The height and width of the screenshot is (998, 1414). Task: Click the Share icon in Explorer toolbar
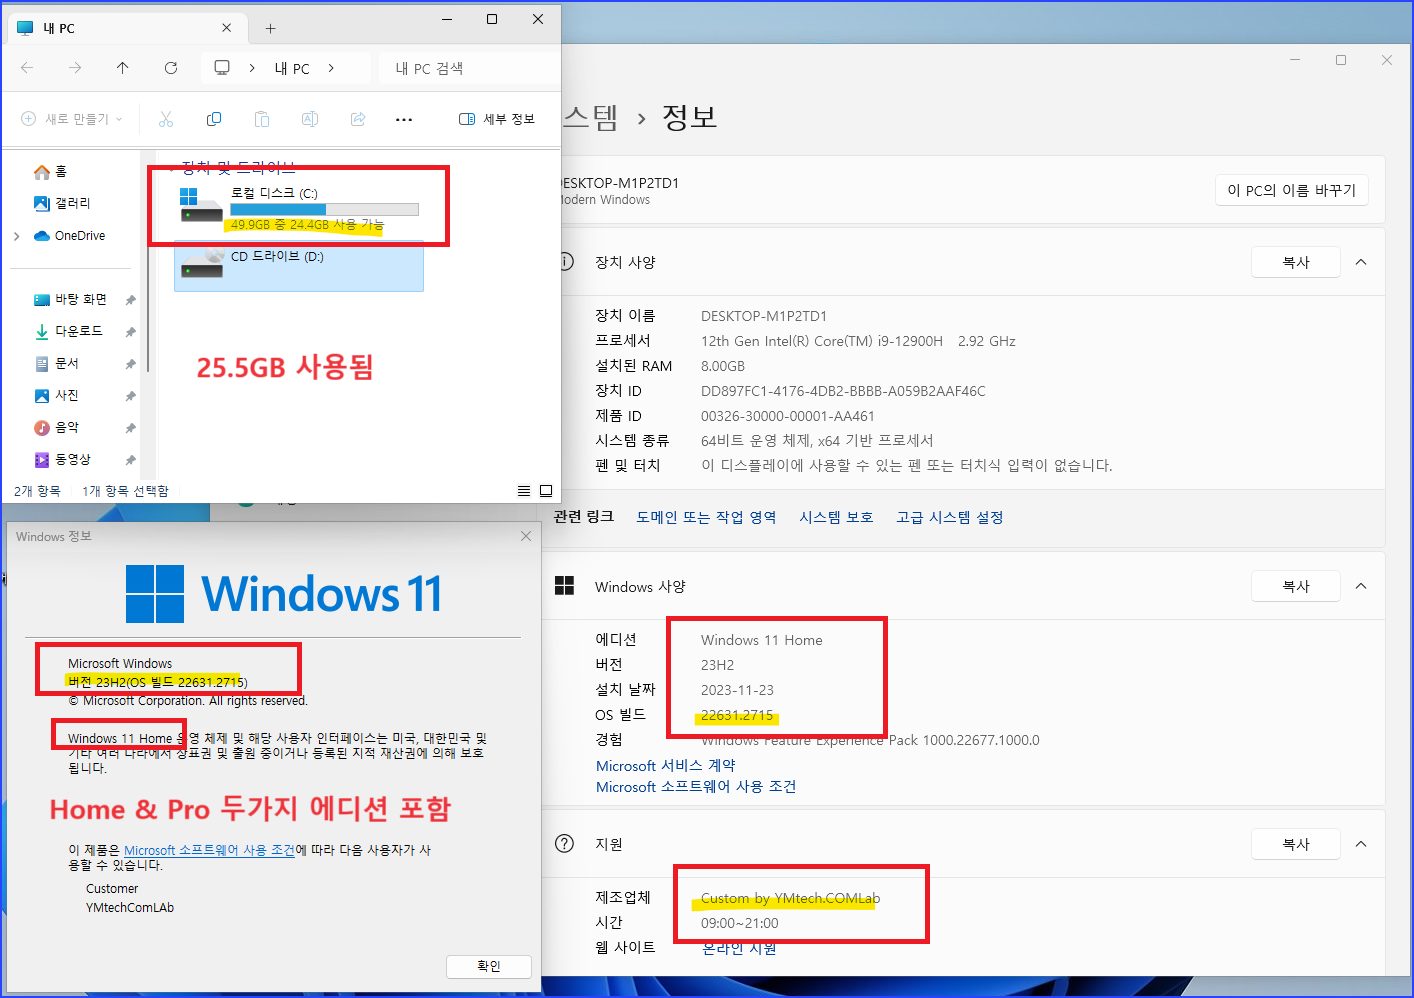coord(358,119)
